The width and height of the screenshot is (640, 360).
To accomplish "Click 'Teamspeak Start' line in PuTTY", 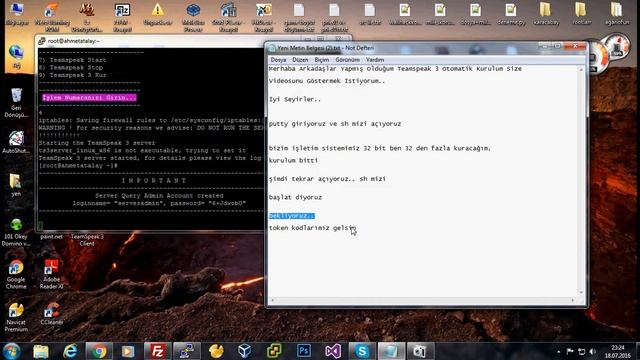I will [73, 60].
